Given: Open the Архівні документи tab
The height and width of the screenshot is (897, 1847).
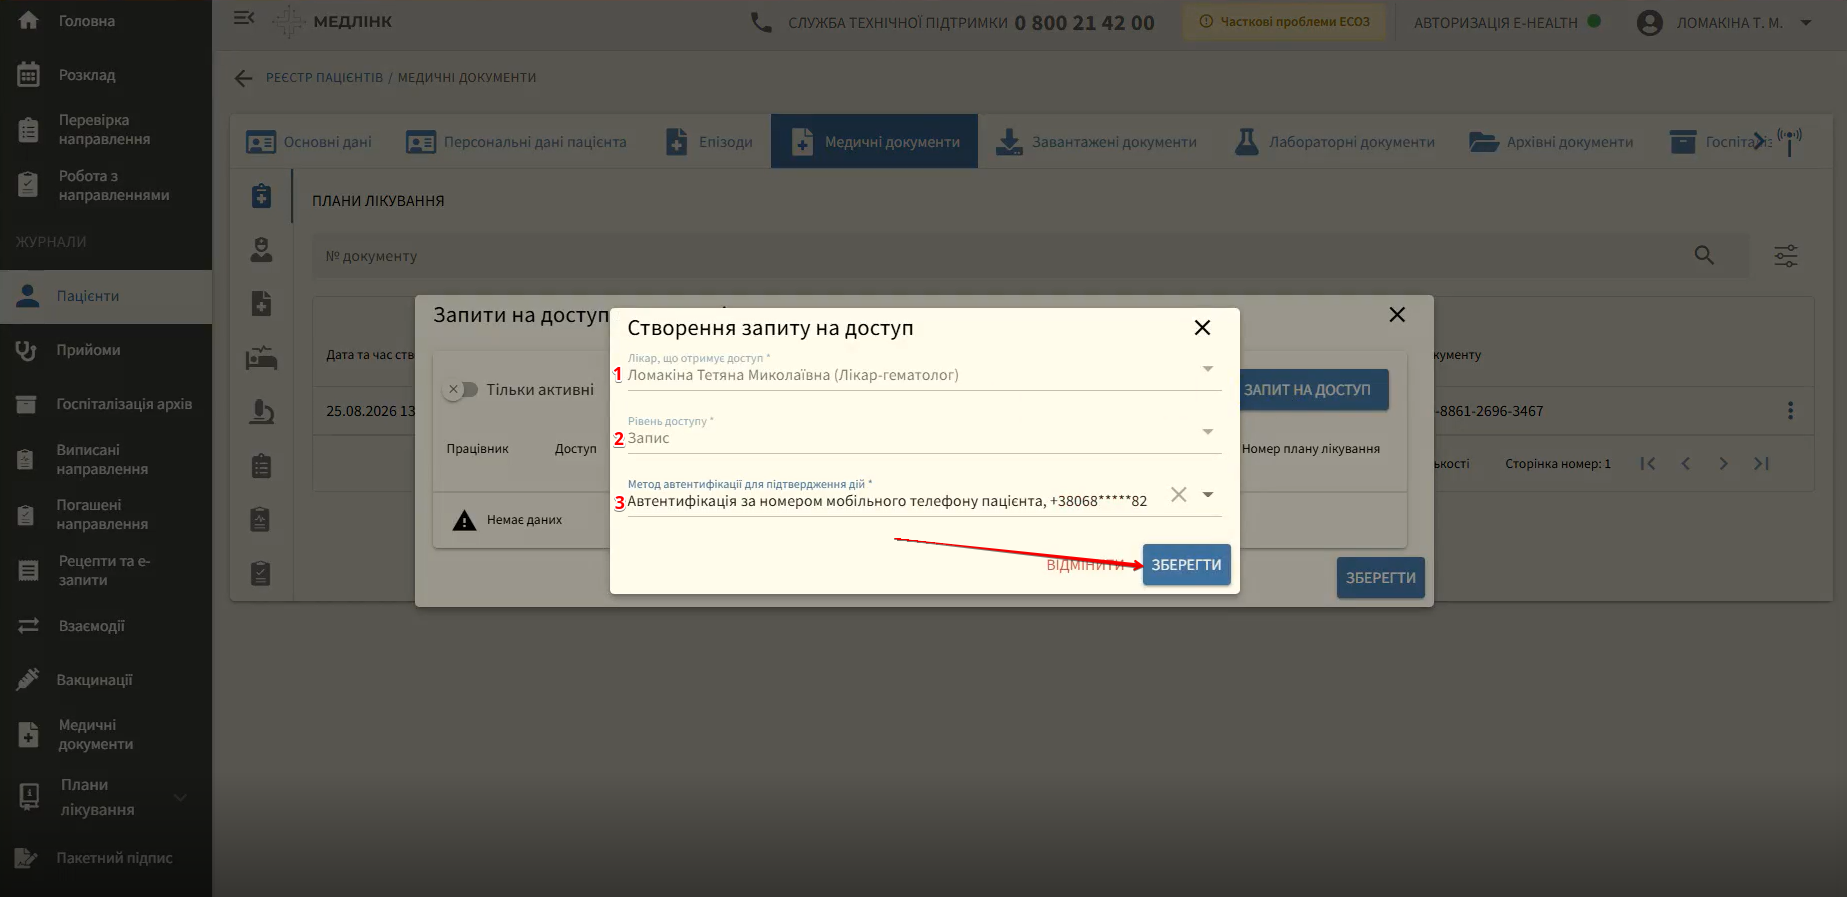Looking at the screenshot, I should [1551, 142].
